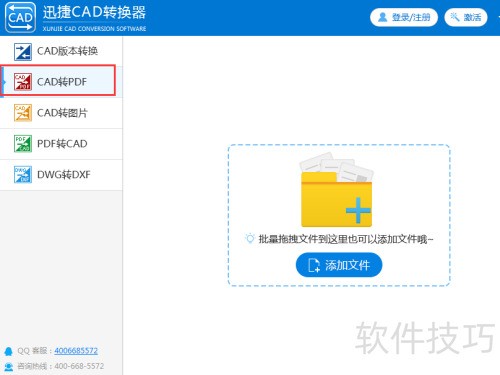Click the QQ customer service bell icon
The width and height of the screenshot is (500, 375).
(8, 351)
